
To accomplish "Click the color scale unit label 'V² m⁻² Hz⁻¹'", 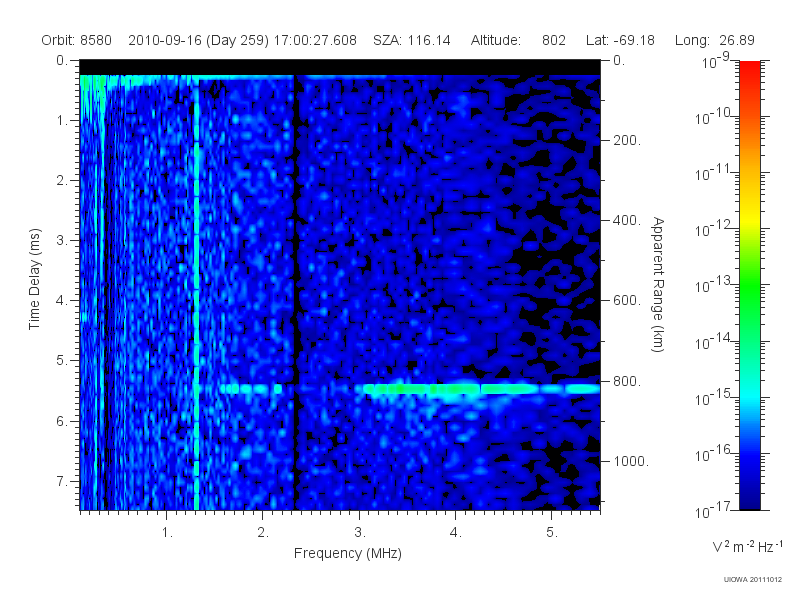I will pyautogui.click(x=747, y=546).
